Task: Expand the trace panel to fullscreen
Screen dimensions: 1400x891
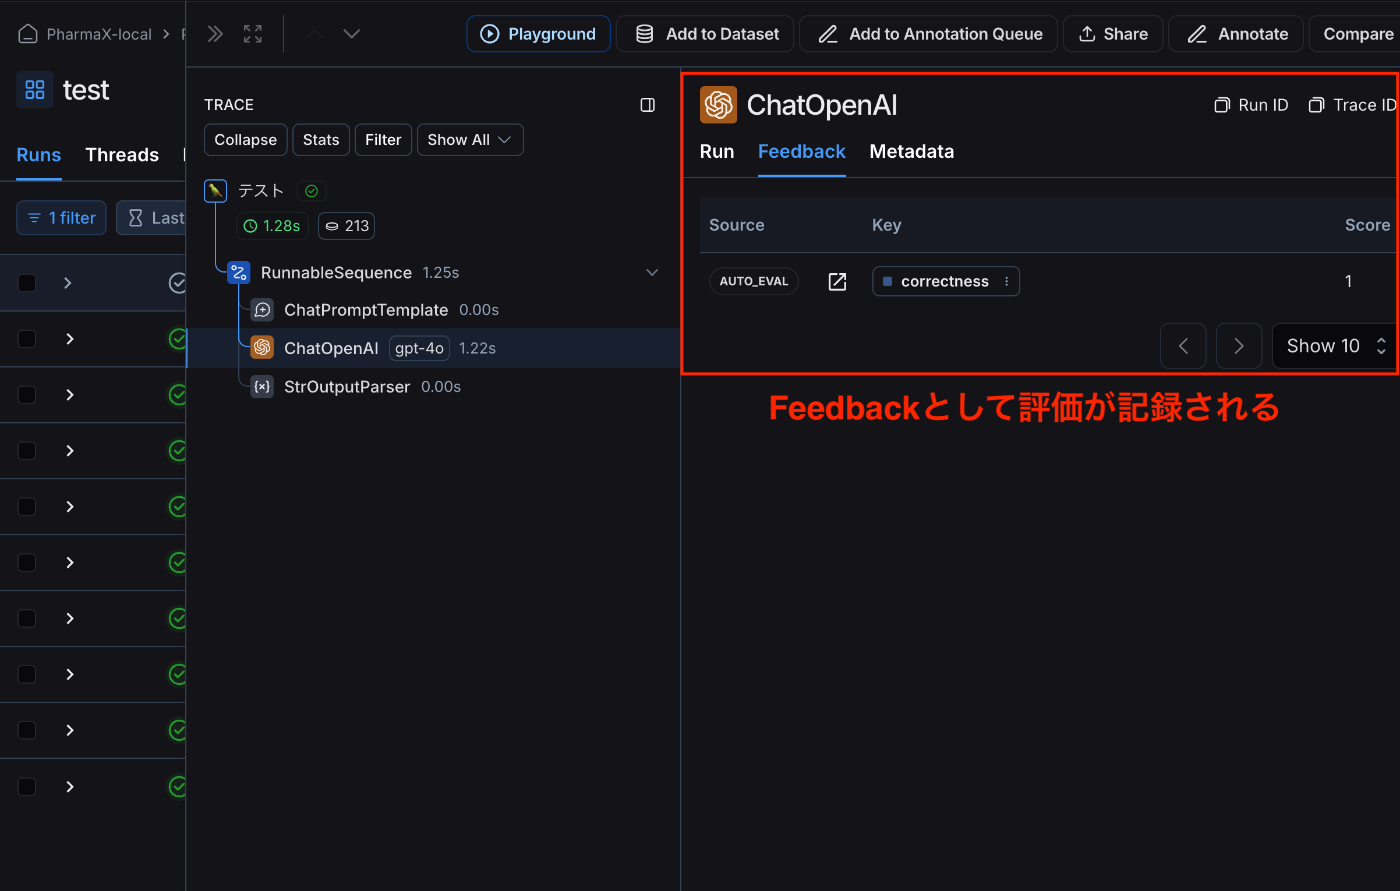Action: tap(253, 34)
